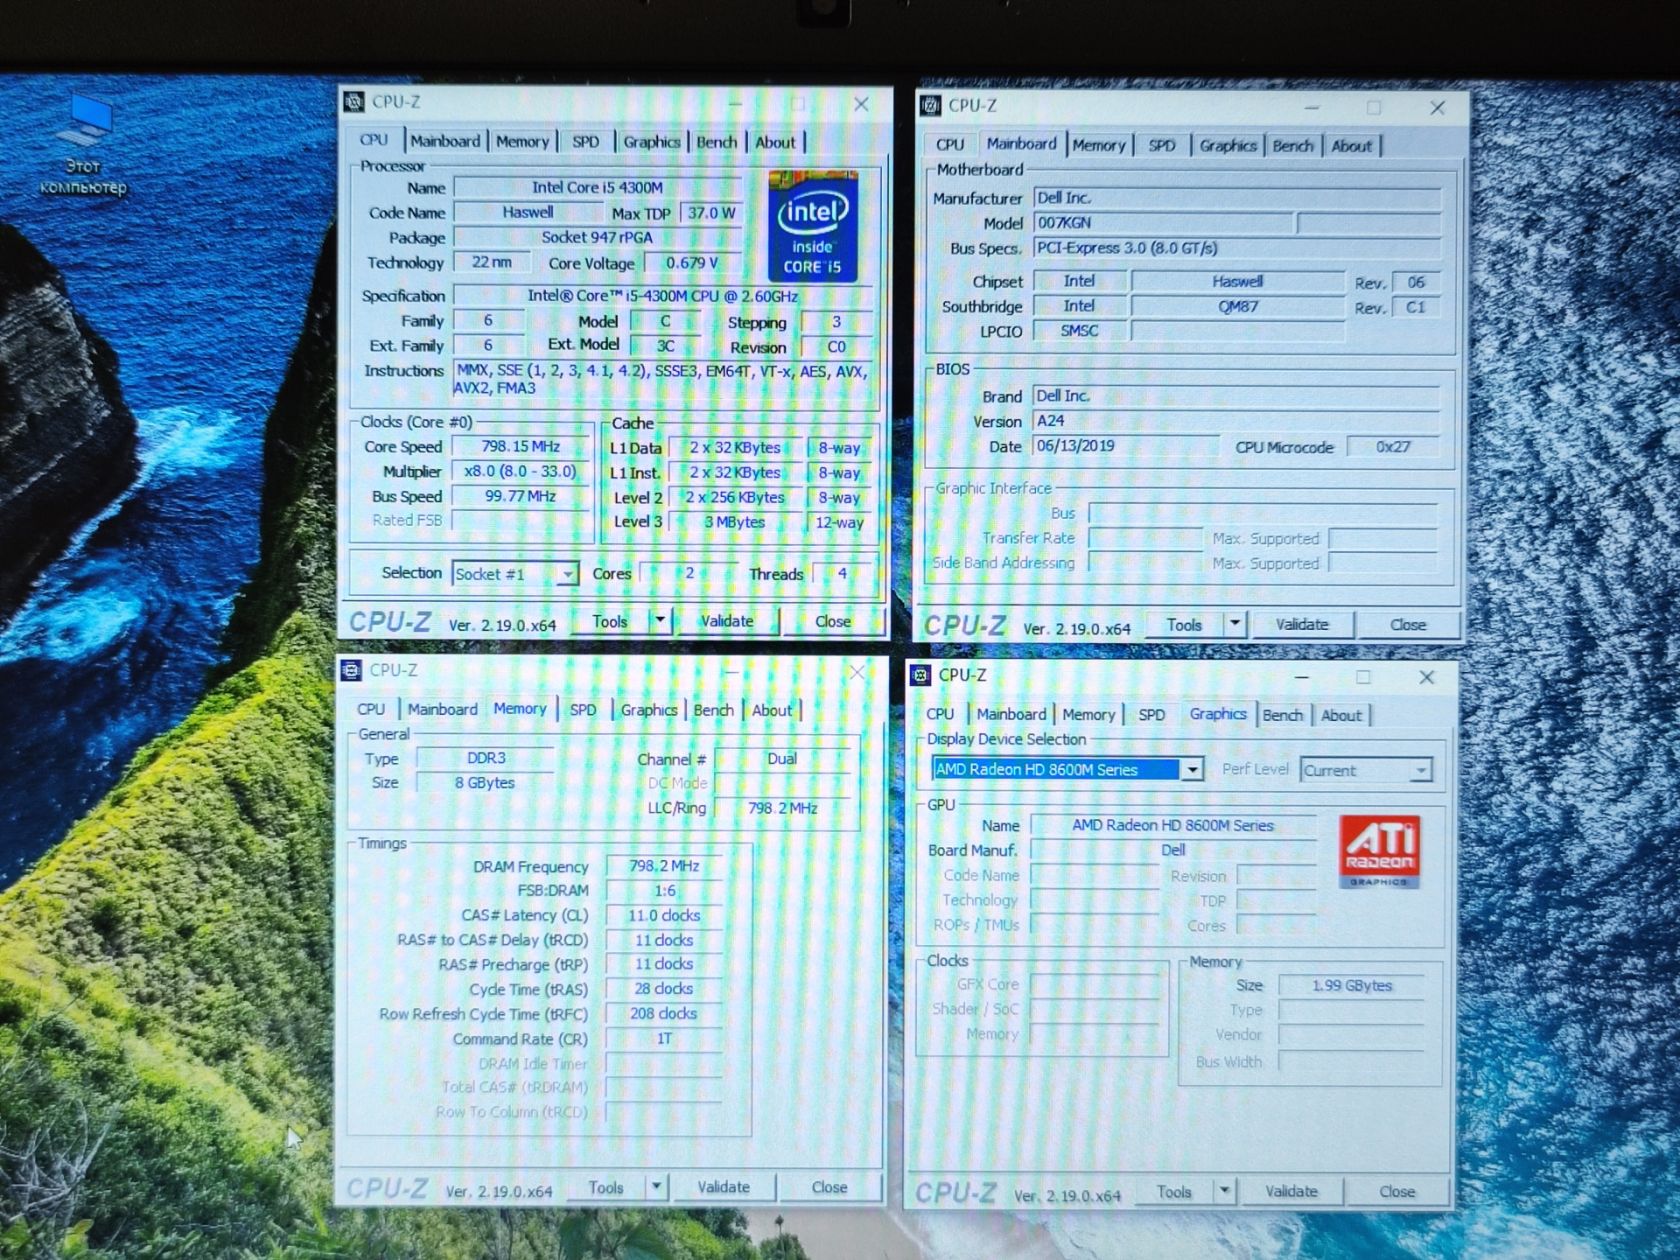The width and height of the screenshot is (1680, 1260).
Task: Click memory type 'DDR3' field
Action: [x=486, y=758]
